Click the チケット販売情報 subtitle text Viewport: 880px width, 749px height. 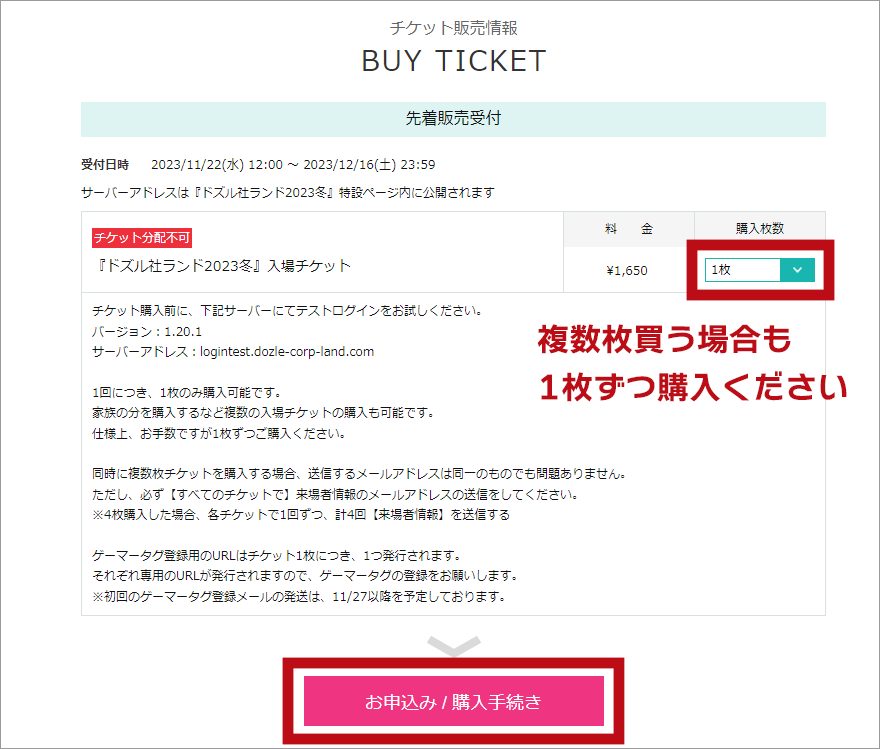tap(453, 27)
